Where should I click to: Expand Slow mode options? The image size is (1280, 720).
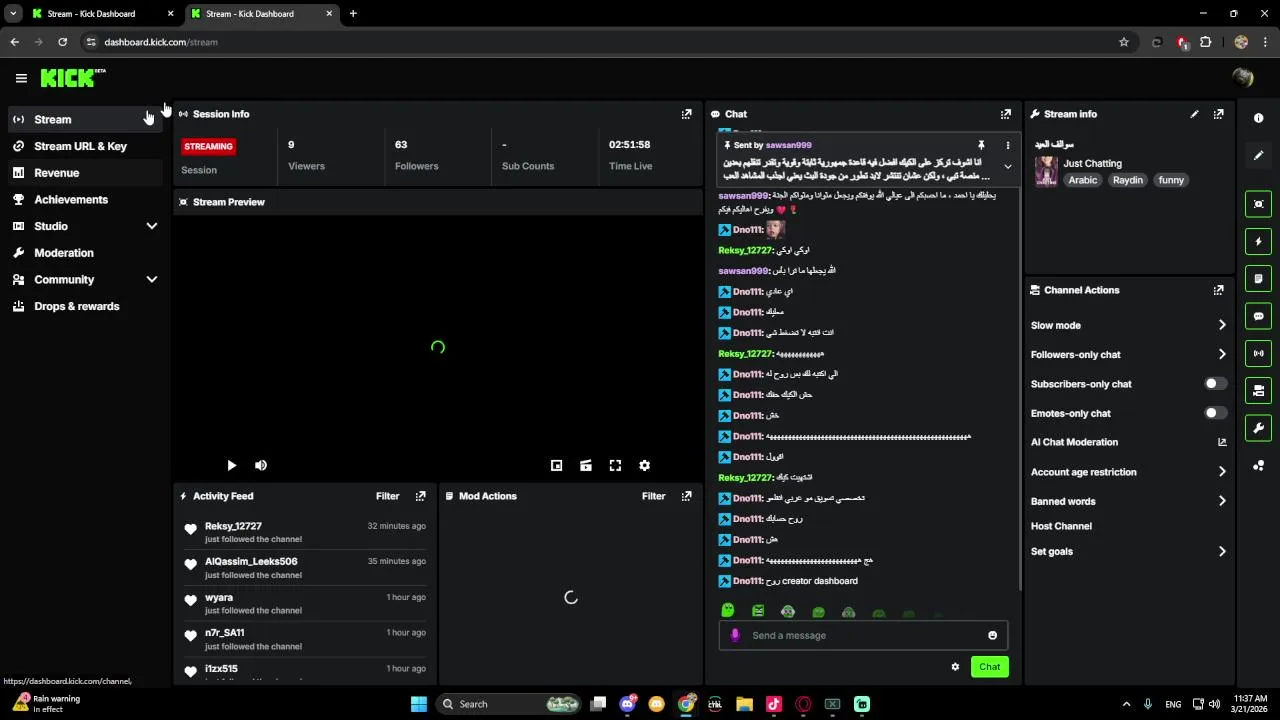pyautogui.click(x=1222, y=325)
